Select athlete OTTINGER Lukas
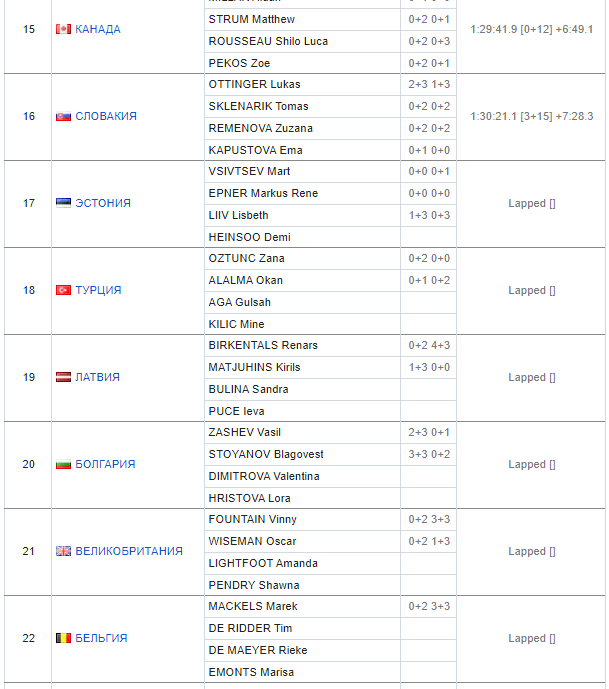The height and width of the screenshot is (689, 609). coord(254,85)
